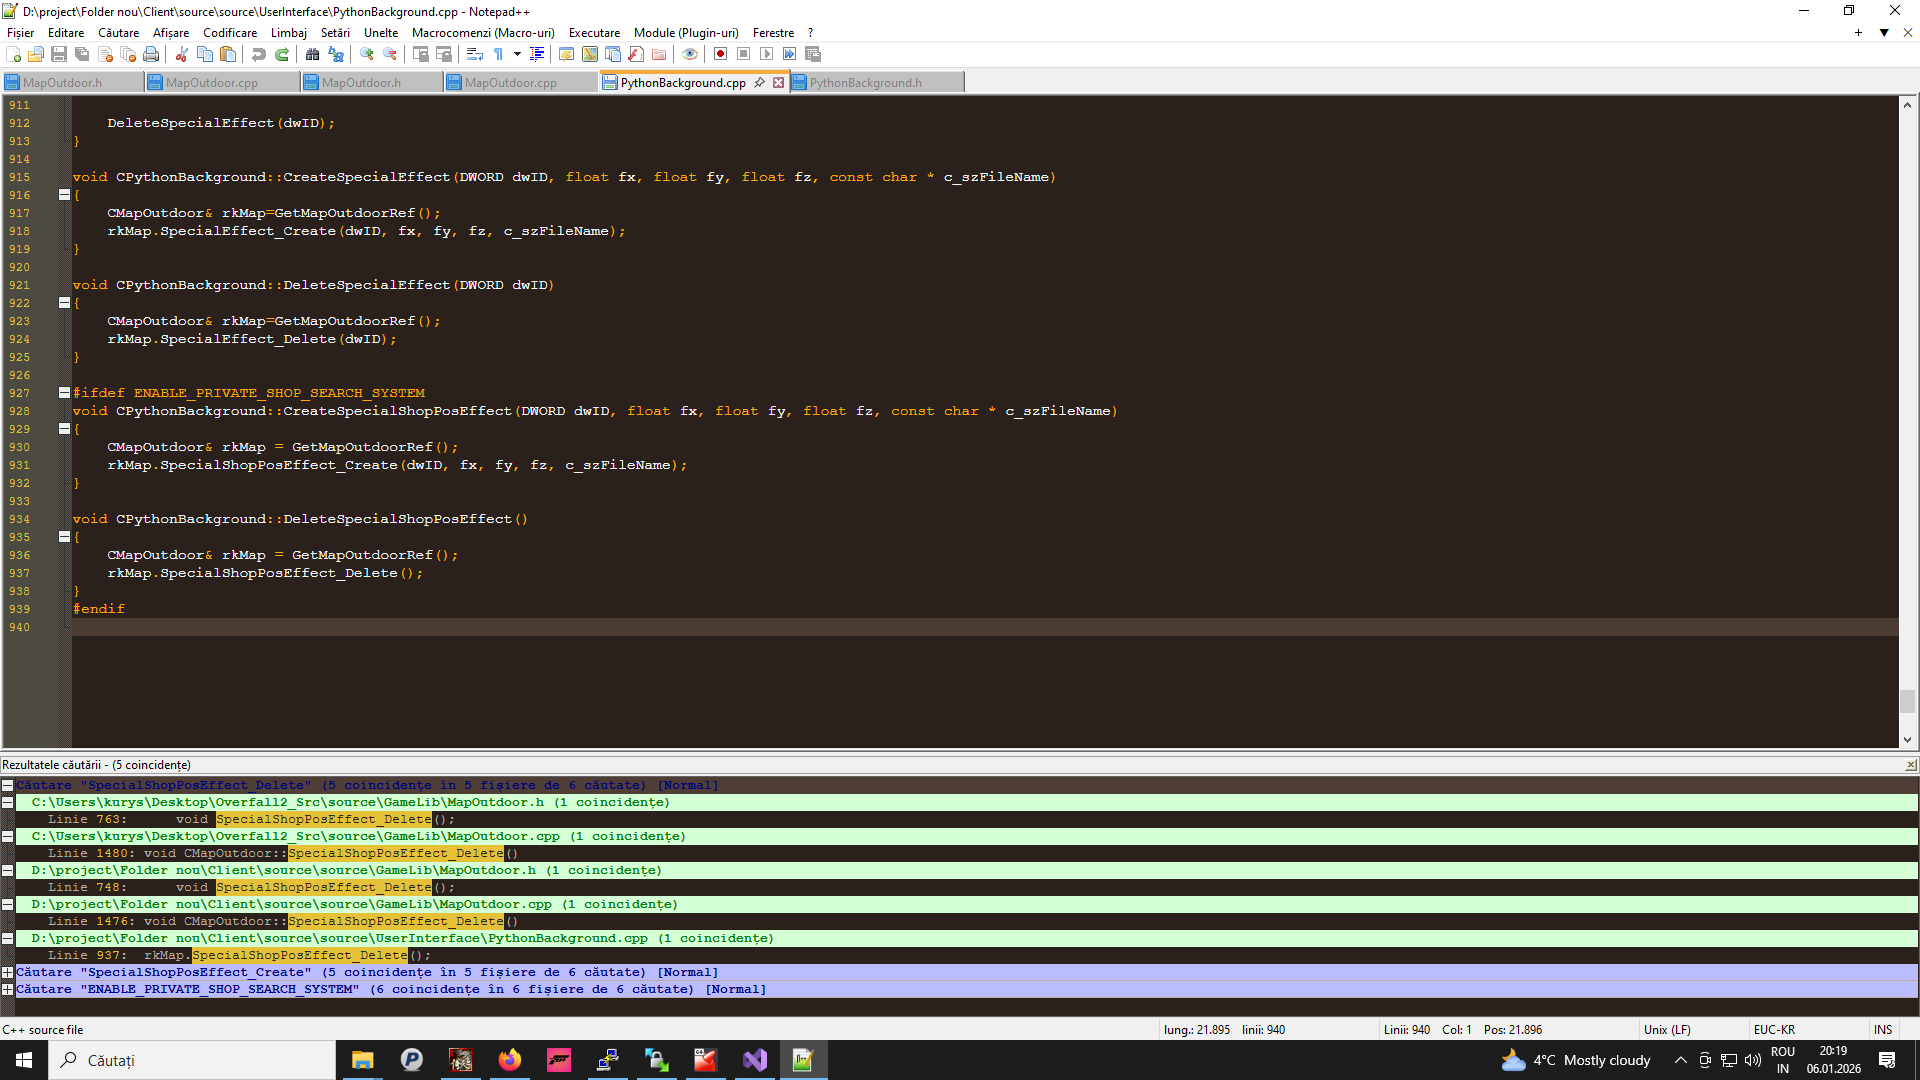Screen dimensions: 1920x1080
Task: Toggle the monitoring eye icon
Action: [x=690, y=54]
